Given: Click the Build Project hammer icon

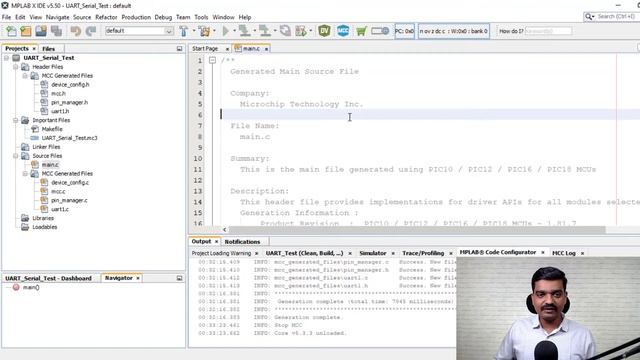Looking at the screenshot, I should [x=184, y=31].
